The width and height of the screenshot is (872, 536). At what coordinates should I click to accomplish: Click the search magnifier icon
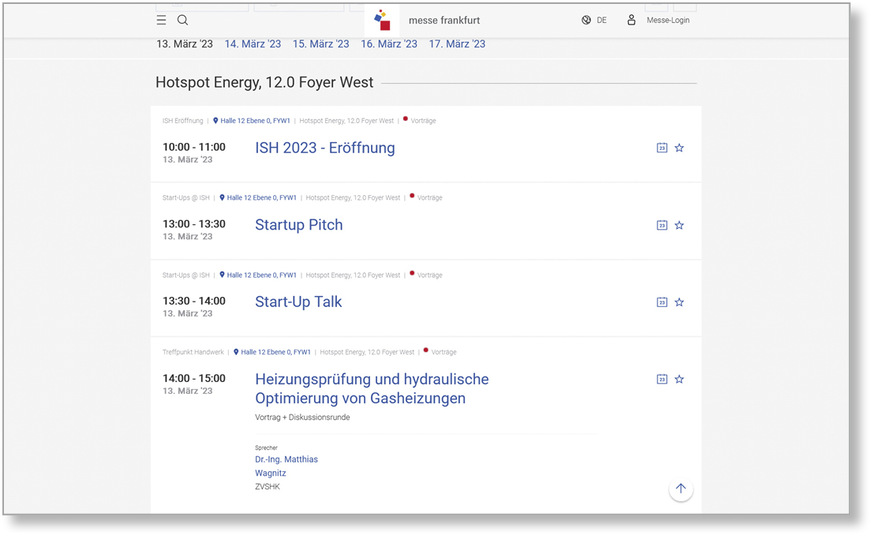(x=183, y=20)
